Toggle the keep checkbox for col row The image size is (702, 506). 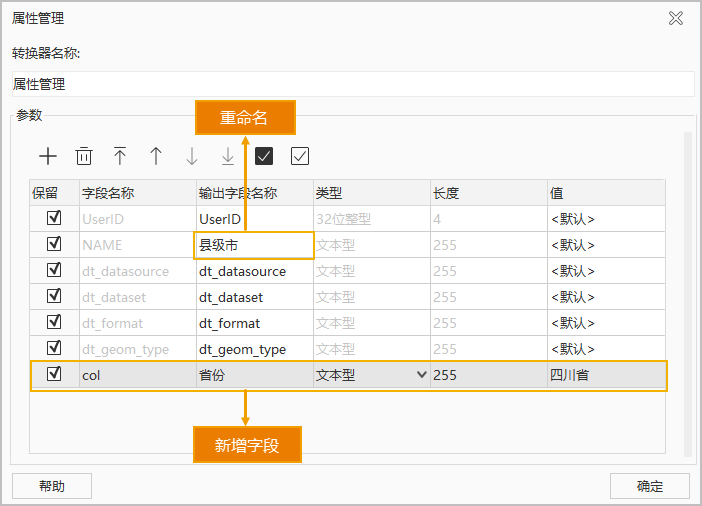pyautogui.click(x=54, y=374)
